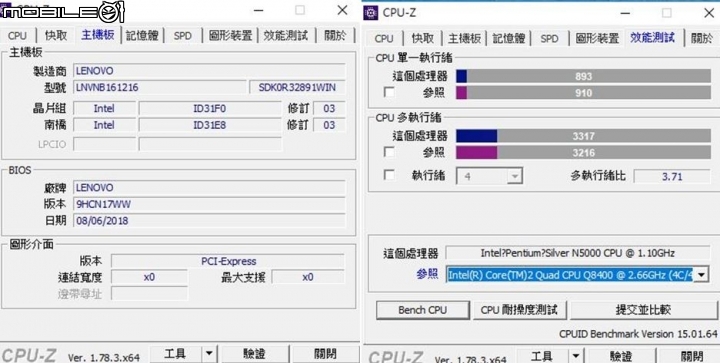Image resolution: width=720 pixels, height=363 pixels.
Task: Click the 連結寬度 field showing x0
Action: coord(149,277)
